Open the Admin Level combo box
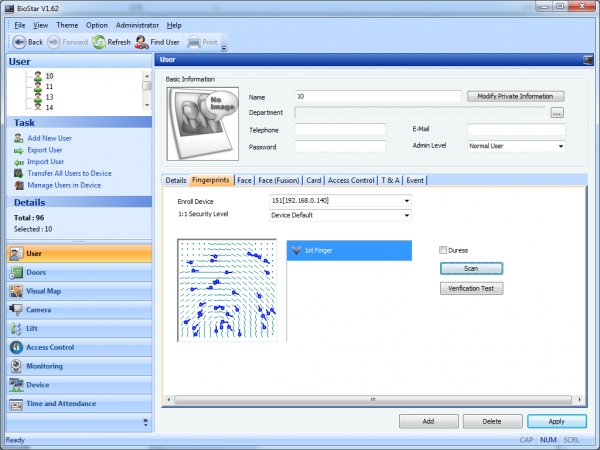This screenshot has height=450, width=600. point(561,146)
